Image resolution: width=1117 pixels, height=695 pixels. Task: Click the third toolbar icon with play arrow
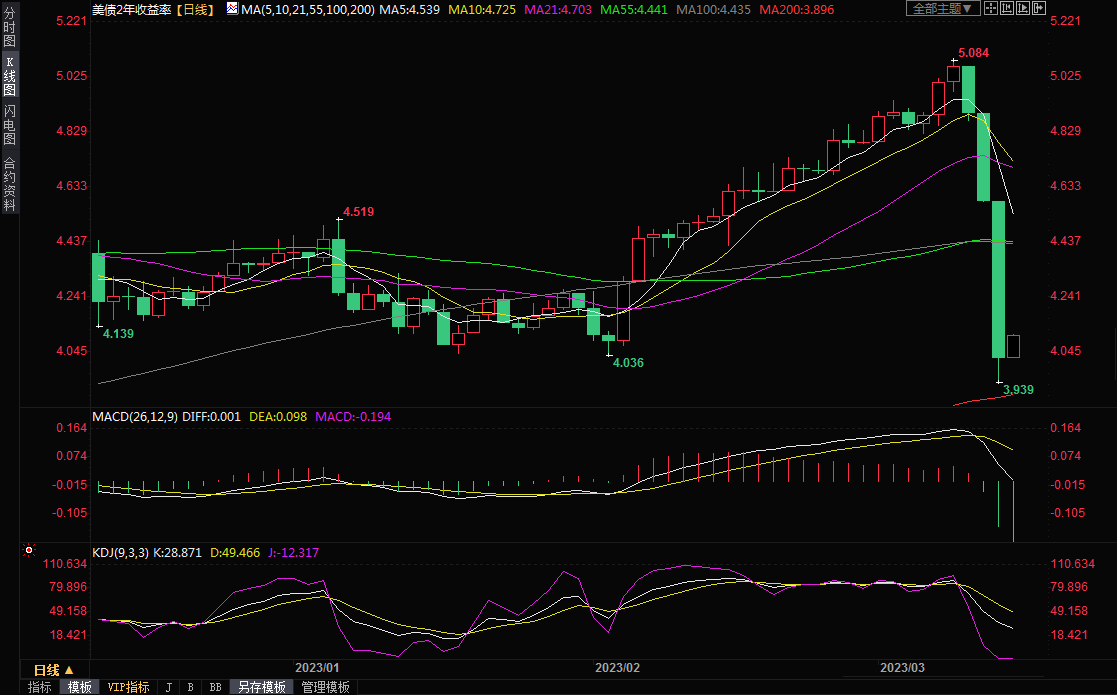pyautogui.click(x=1024, y=9)
